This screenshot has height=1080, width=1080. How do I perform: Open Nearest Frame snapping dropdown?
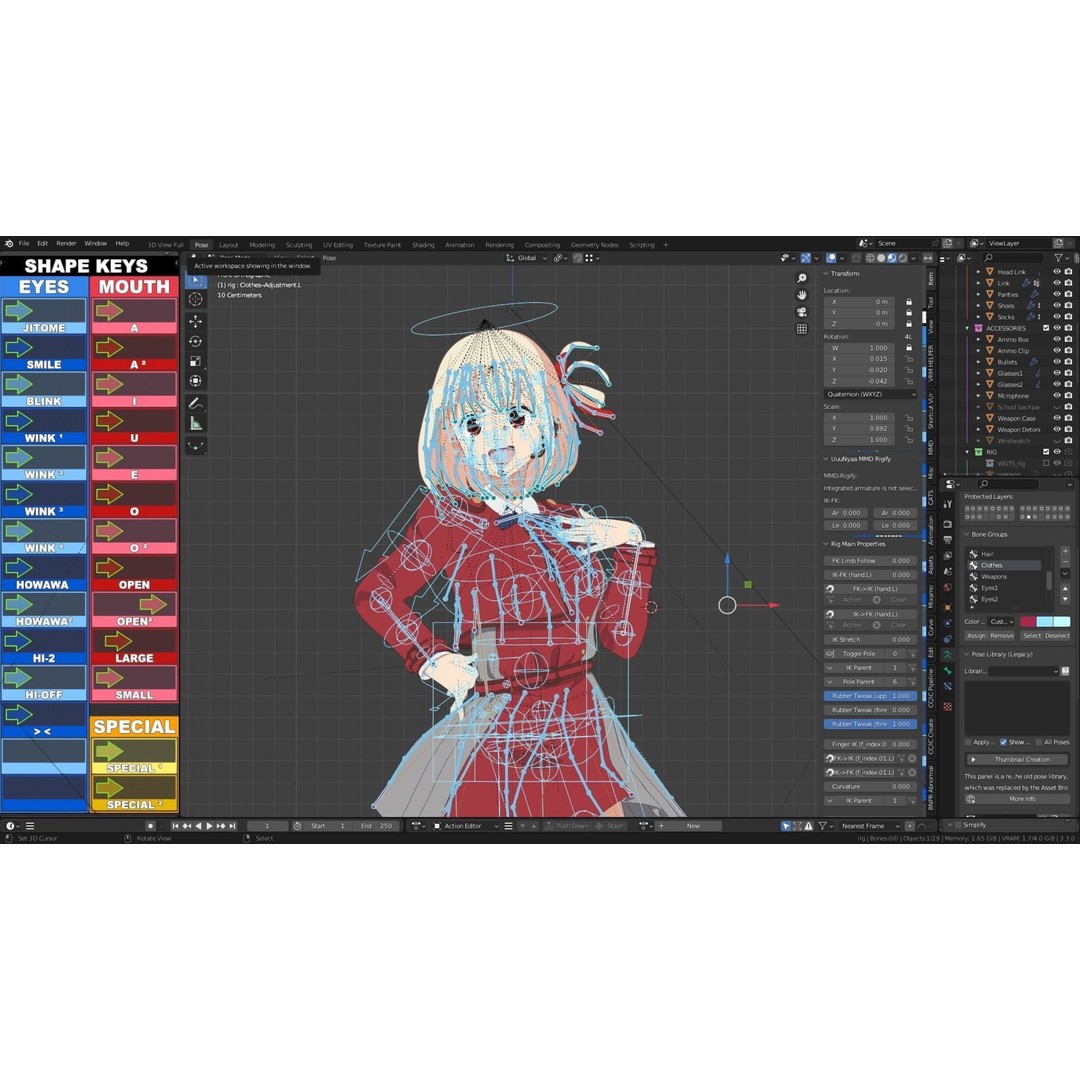point(871,826)
